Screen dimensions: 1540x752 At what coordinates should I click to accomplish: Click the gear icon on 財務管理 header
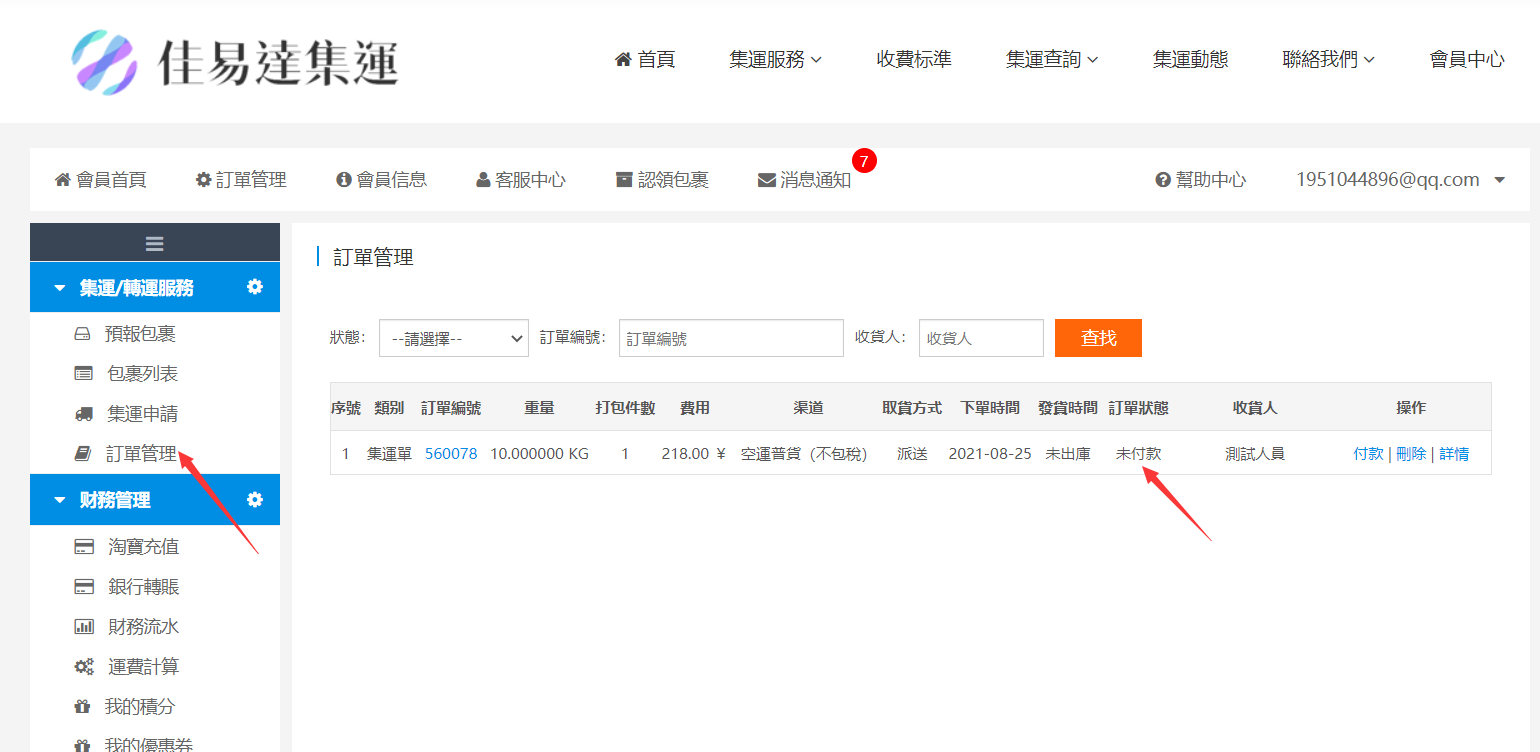[255, 499]
